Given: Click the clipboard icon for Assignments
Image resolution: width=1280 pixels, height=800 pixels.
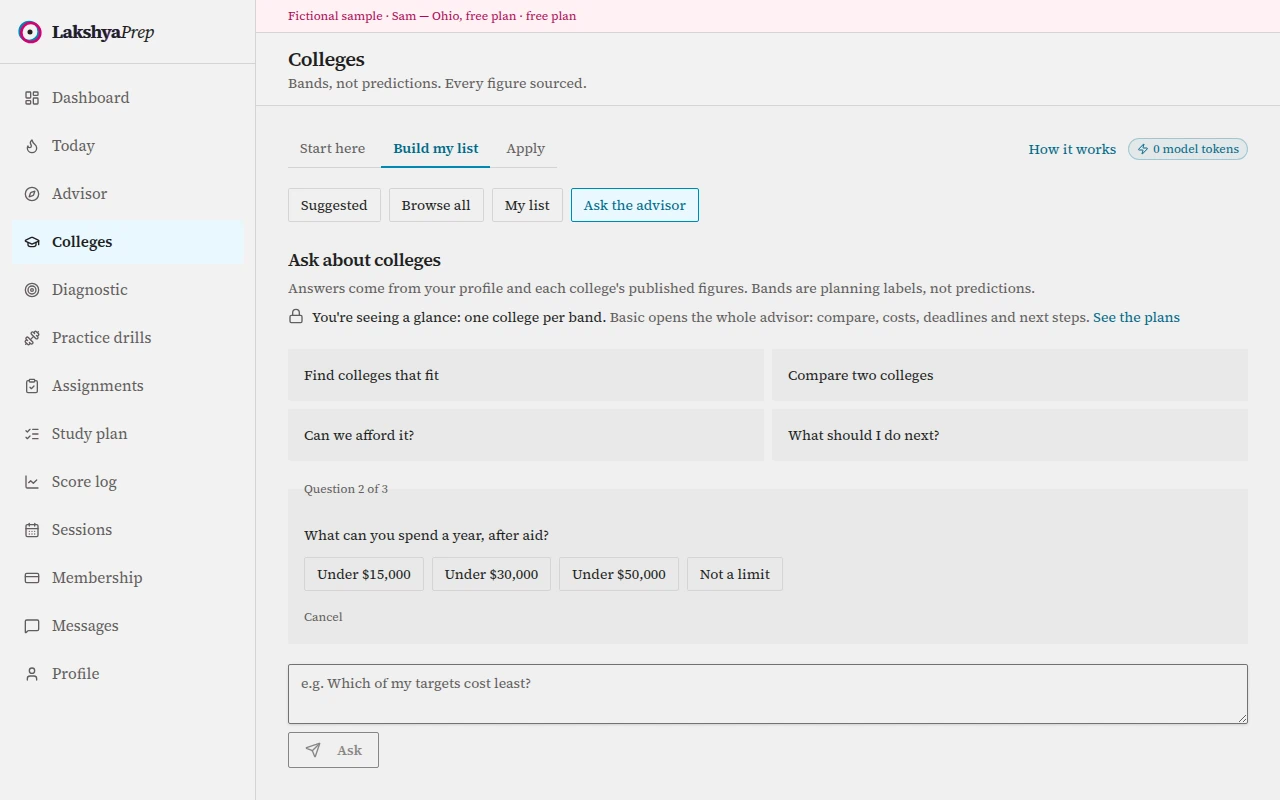Looking at the screenshot, I should pyautogui.click(x=32, y=386).
